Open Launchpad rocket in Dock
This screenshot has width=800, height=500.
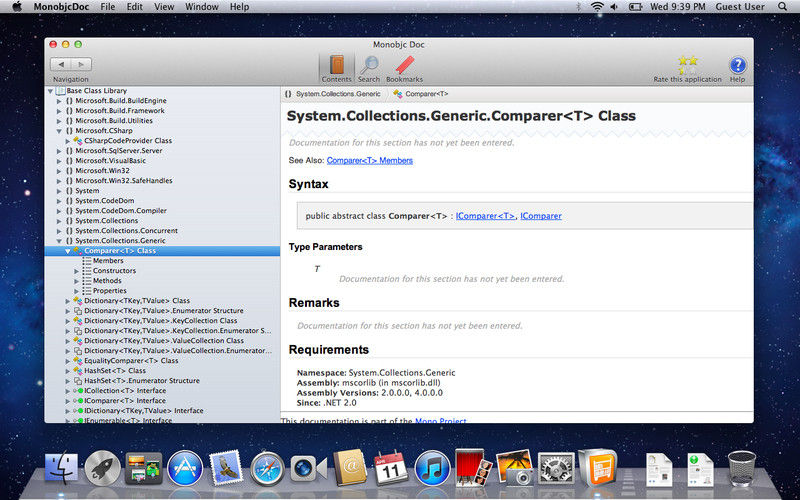[x=103, y=469]
